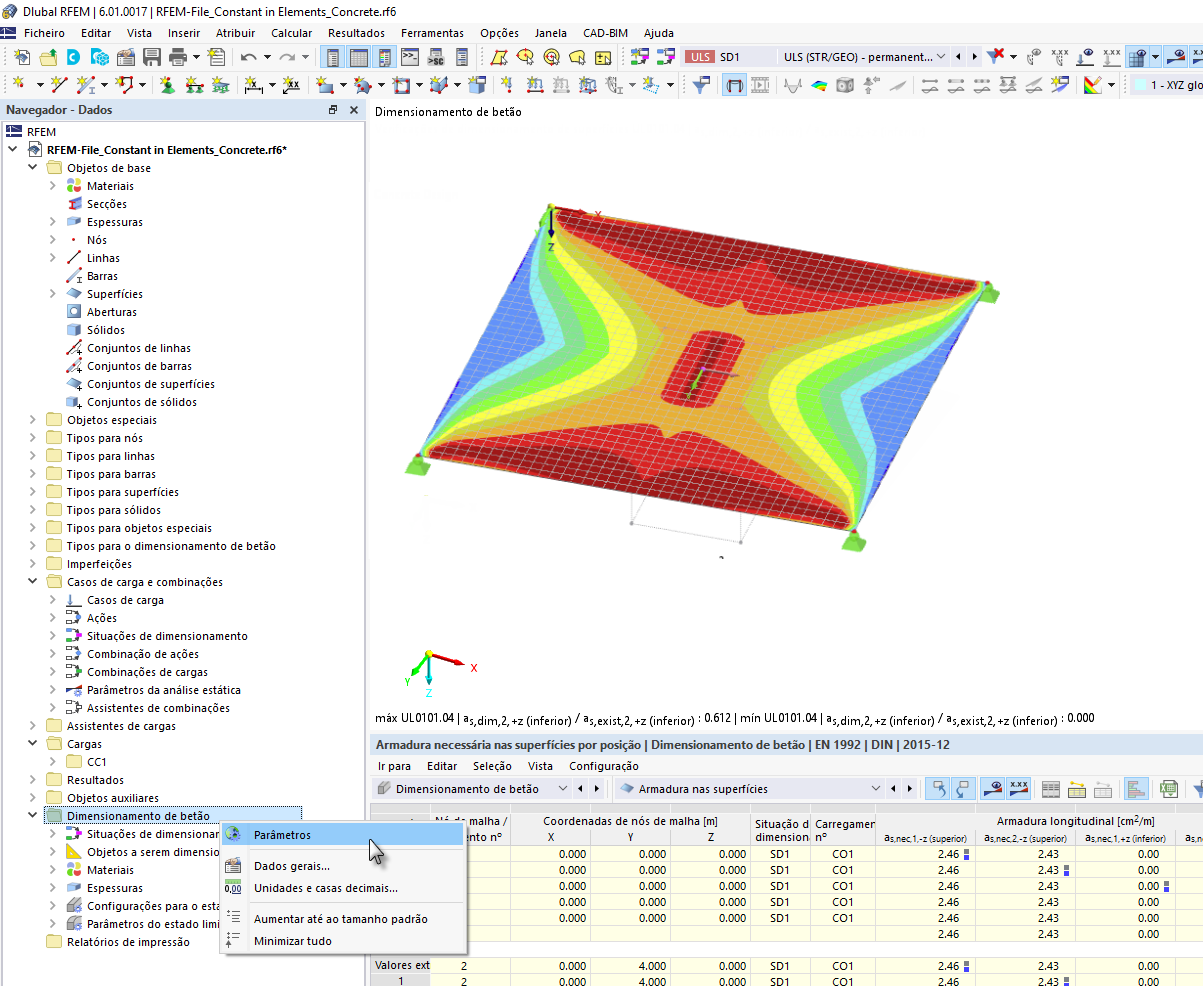The width and height of the screenshot is (1203, 986).
Task: Expand the Materiais node under Objetos de base
Action: pyautogui.click(x=53, y=186)
